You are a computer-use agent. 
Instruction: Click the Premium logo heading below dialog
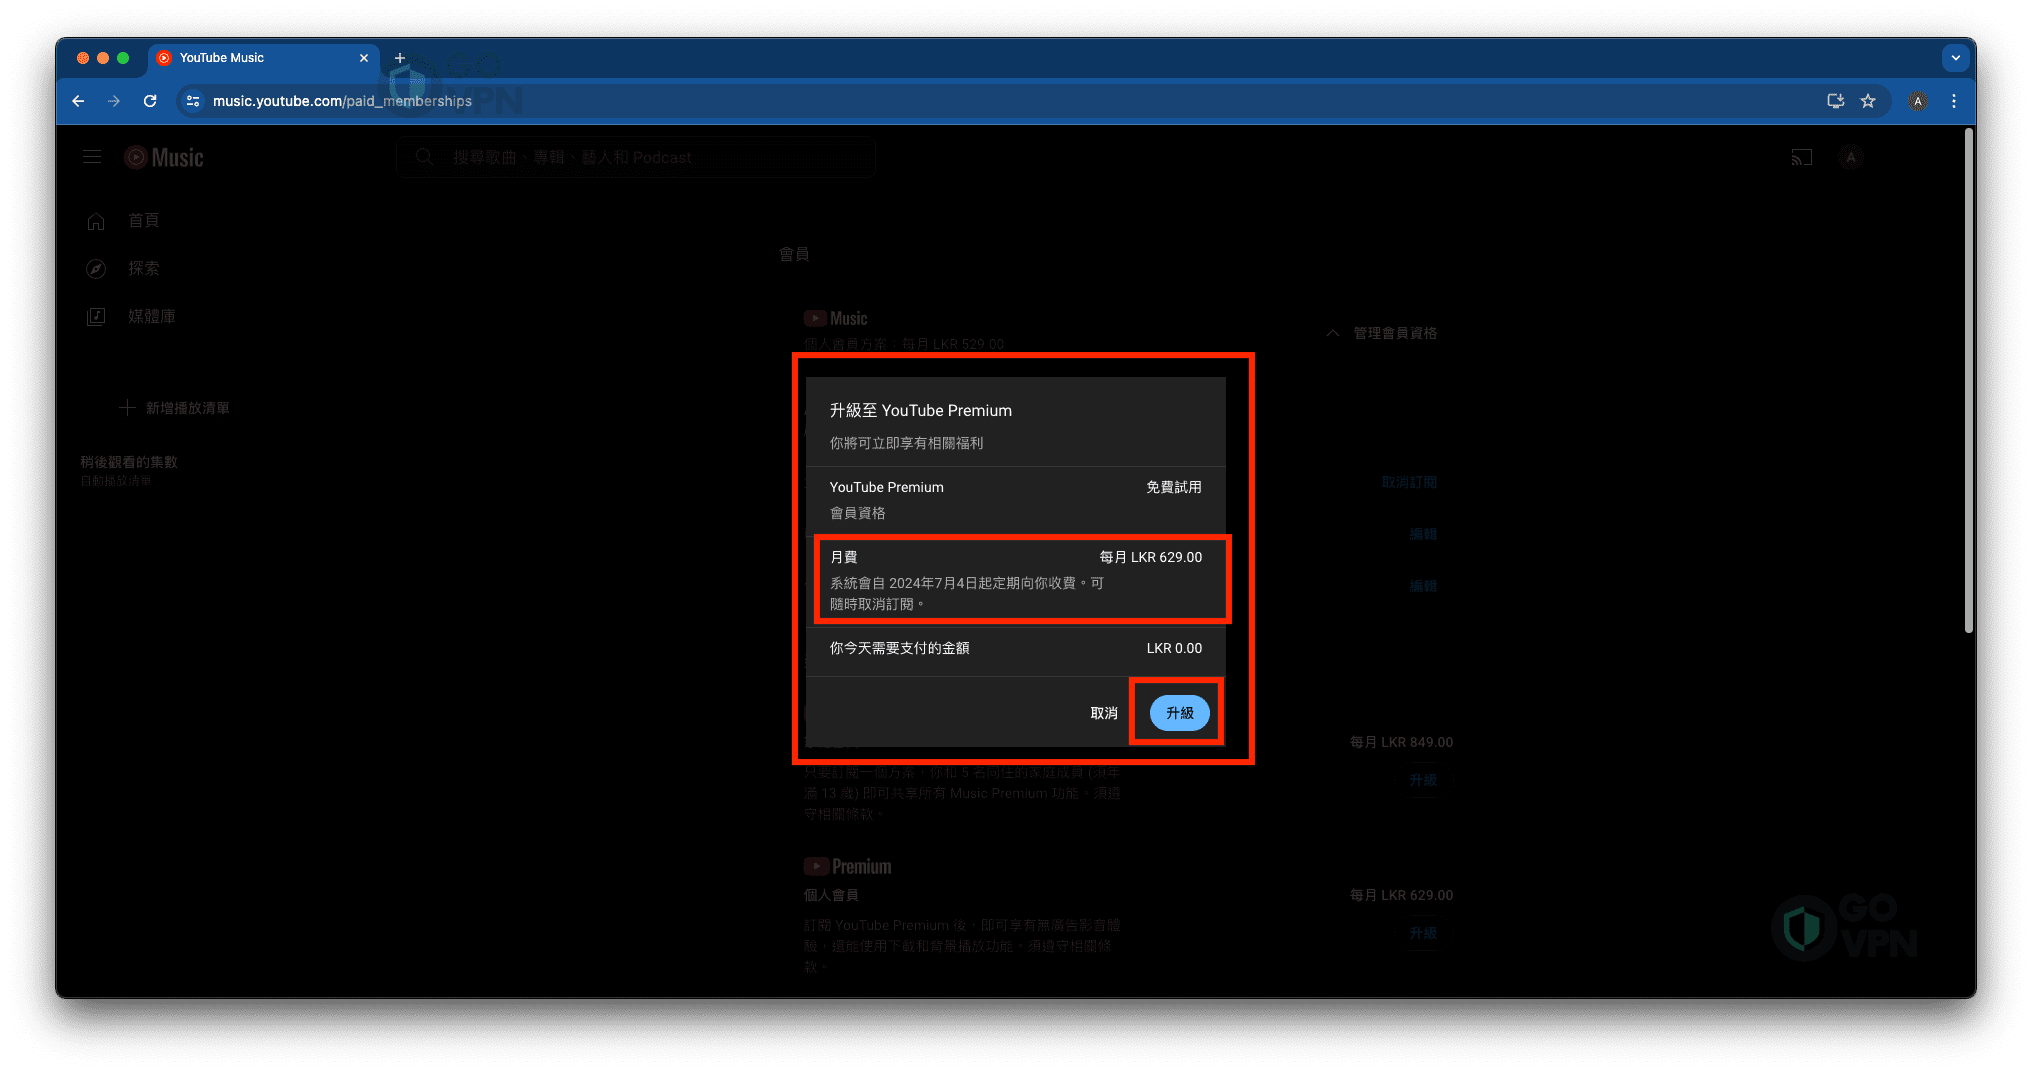[848, 866]
